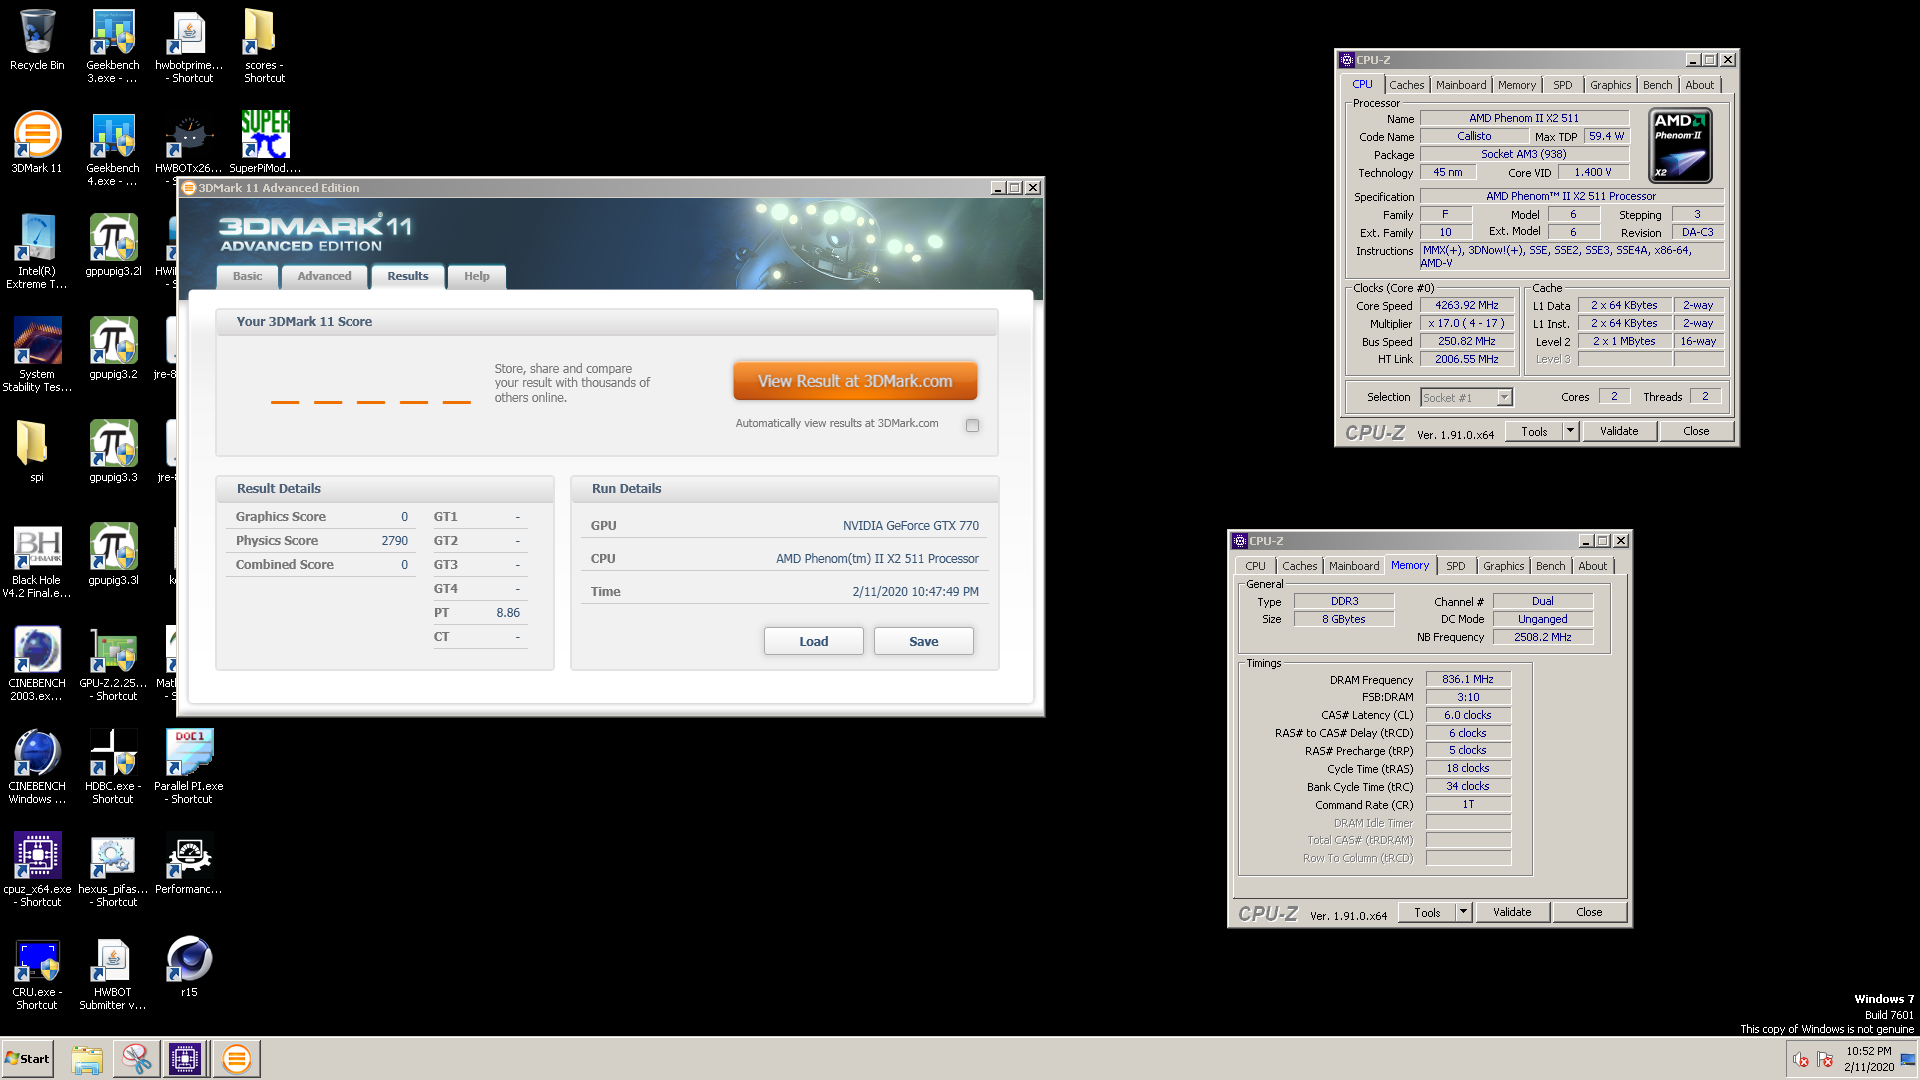
Task: Select the DRAM Frequency 836.1 MHz field
Action: [1468, 679]
